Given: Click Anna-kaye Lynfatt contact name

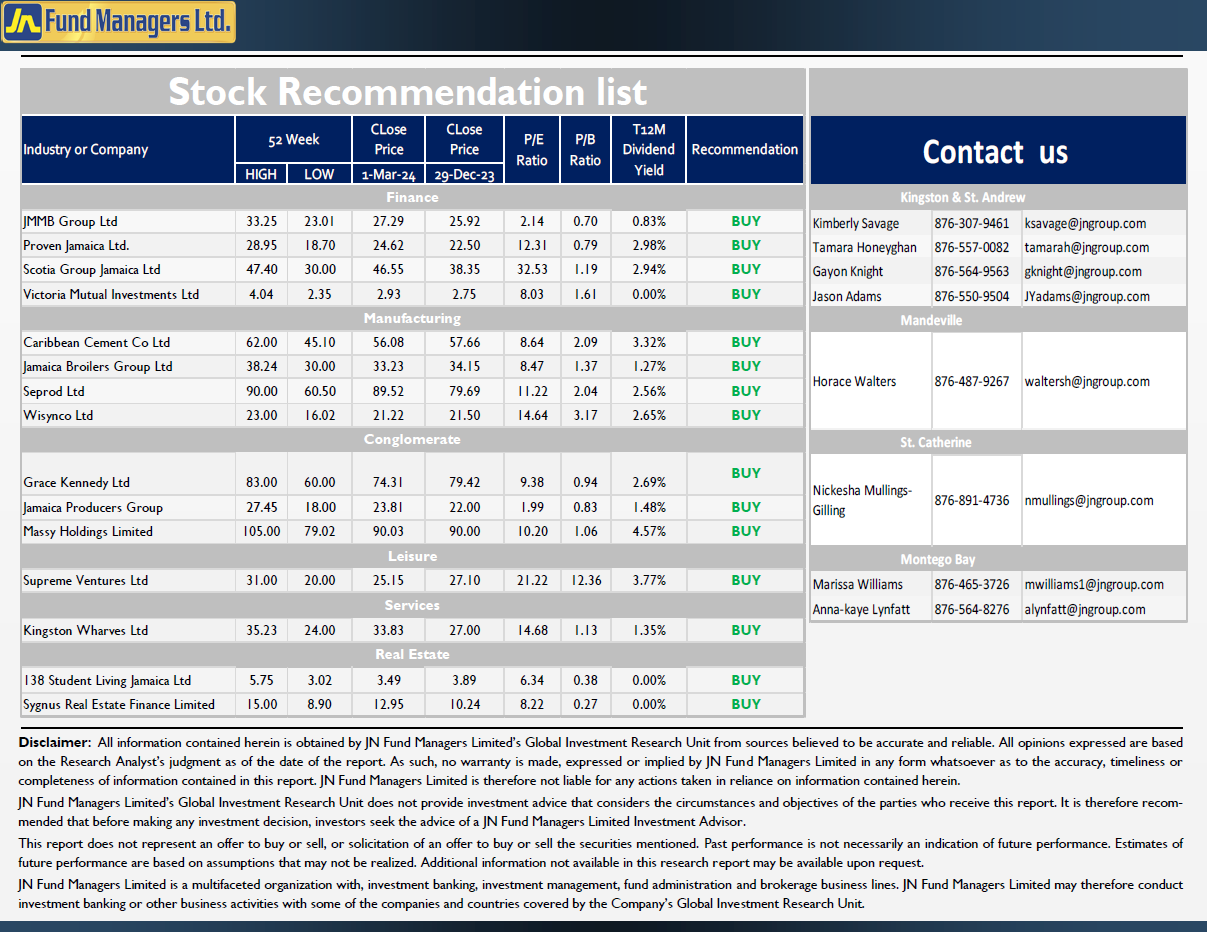Looking at the screenshot, I should pos(861,610).
